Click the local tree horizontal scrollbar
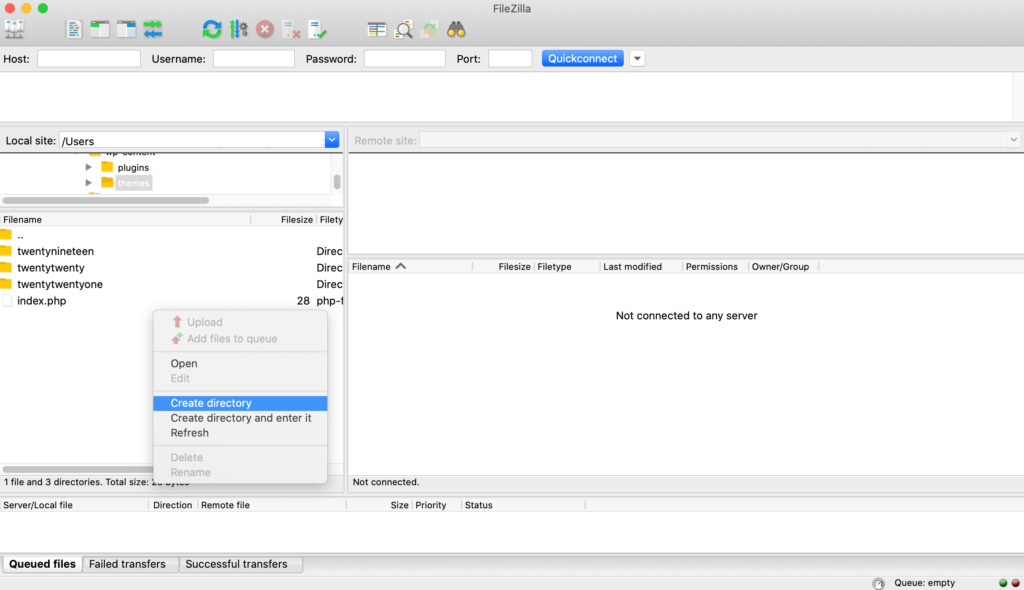This screenshot has height=590, width=1024. pos(105,200)
